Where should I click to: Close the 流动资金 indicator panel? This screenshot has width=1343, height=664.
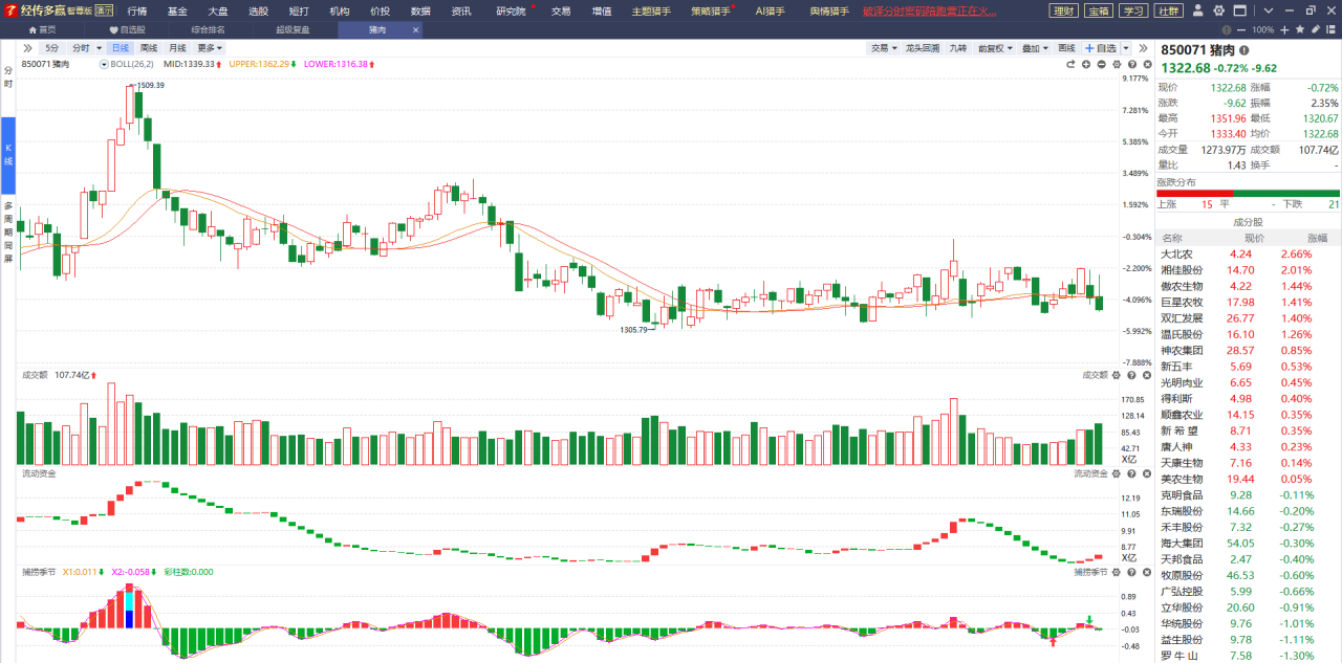[1146, 473]
